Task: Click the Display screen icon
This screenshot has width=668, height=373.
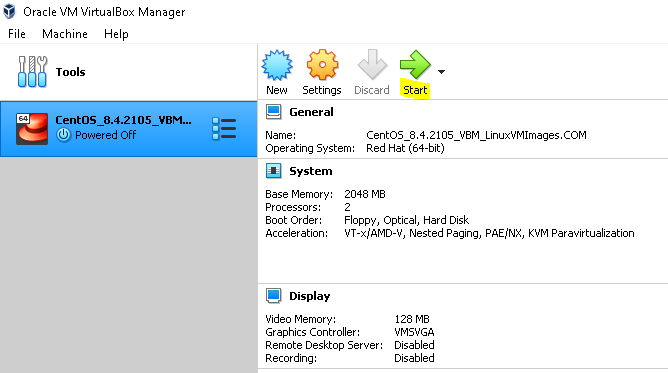Action: pos(274,296)
